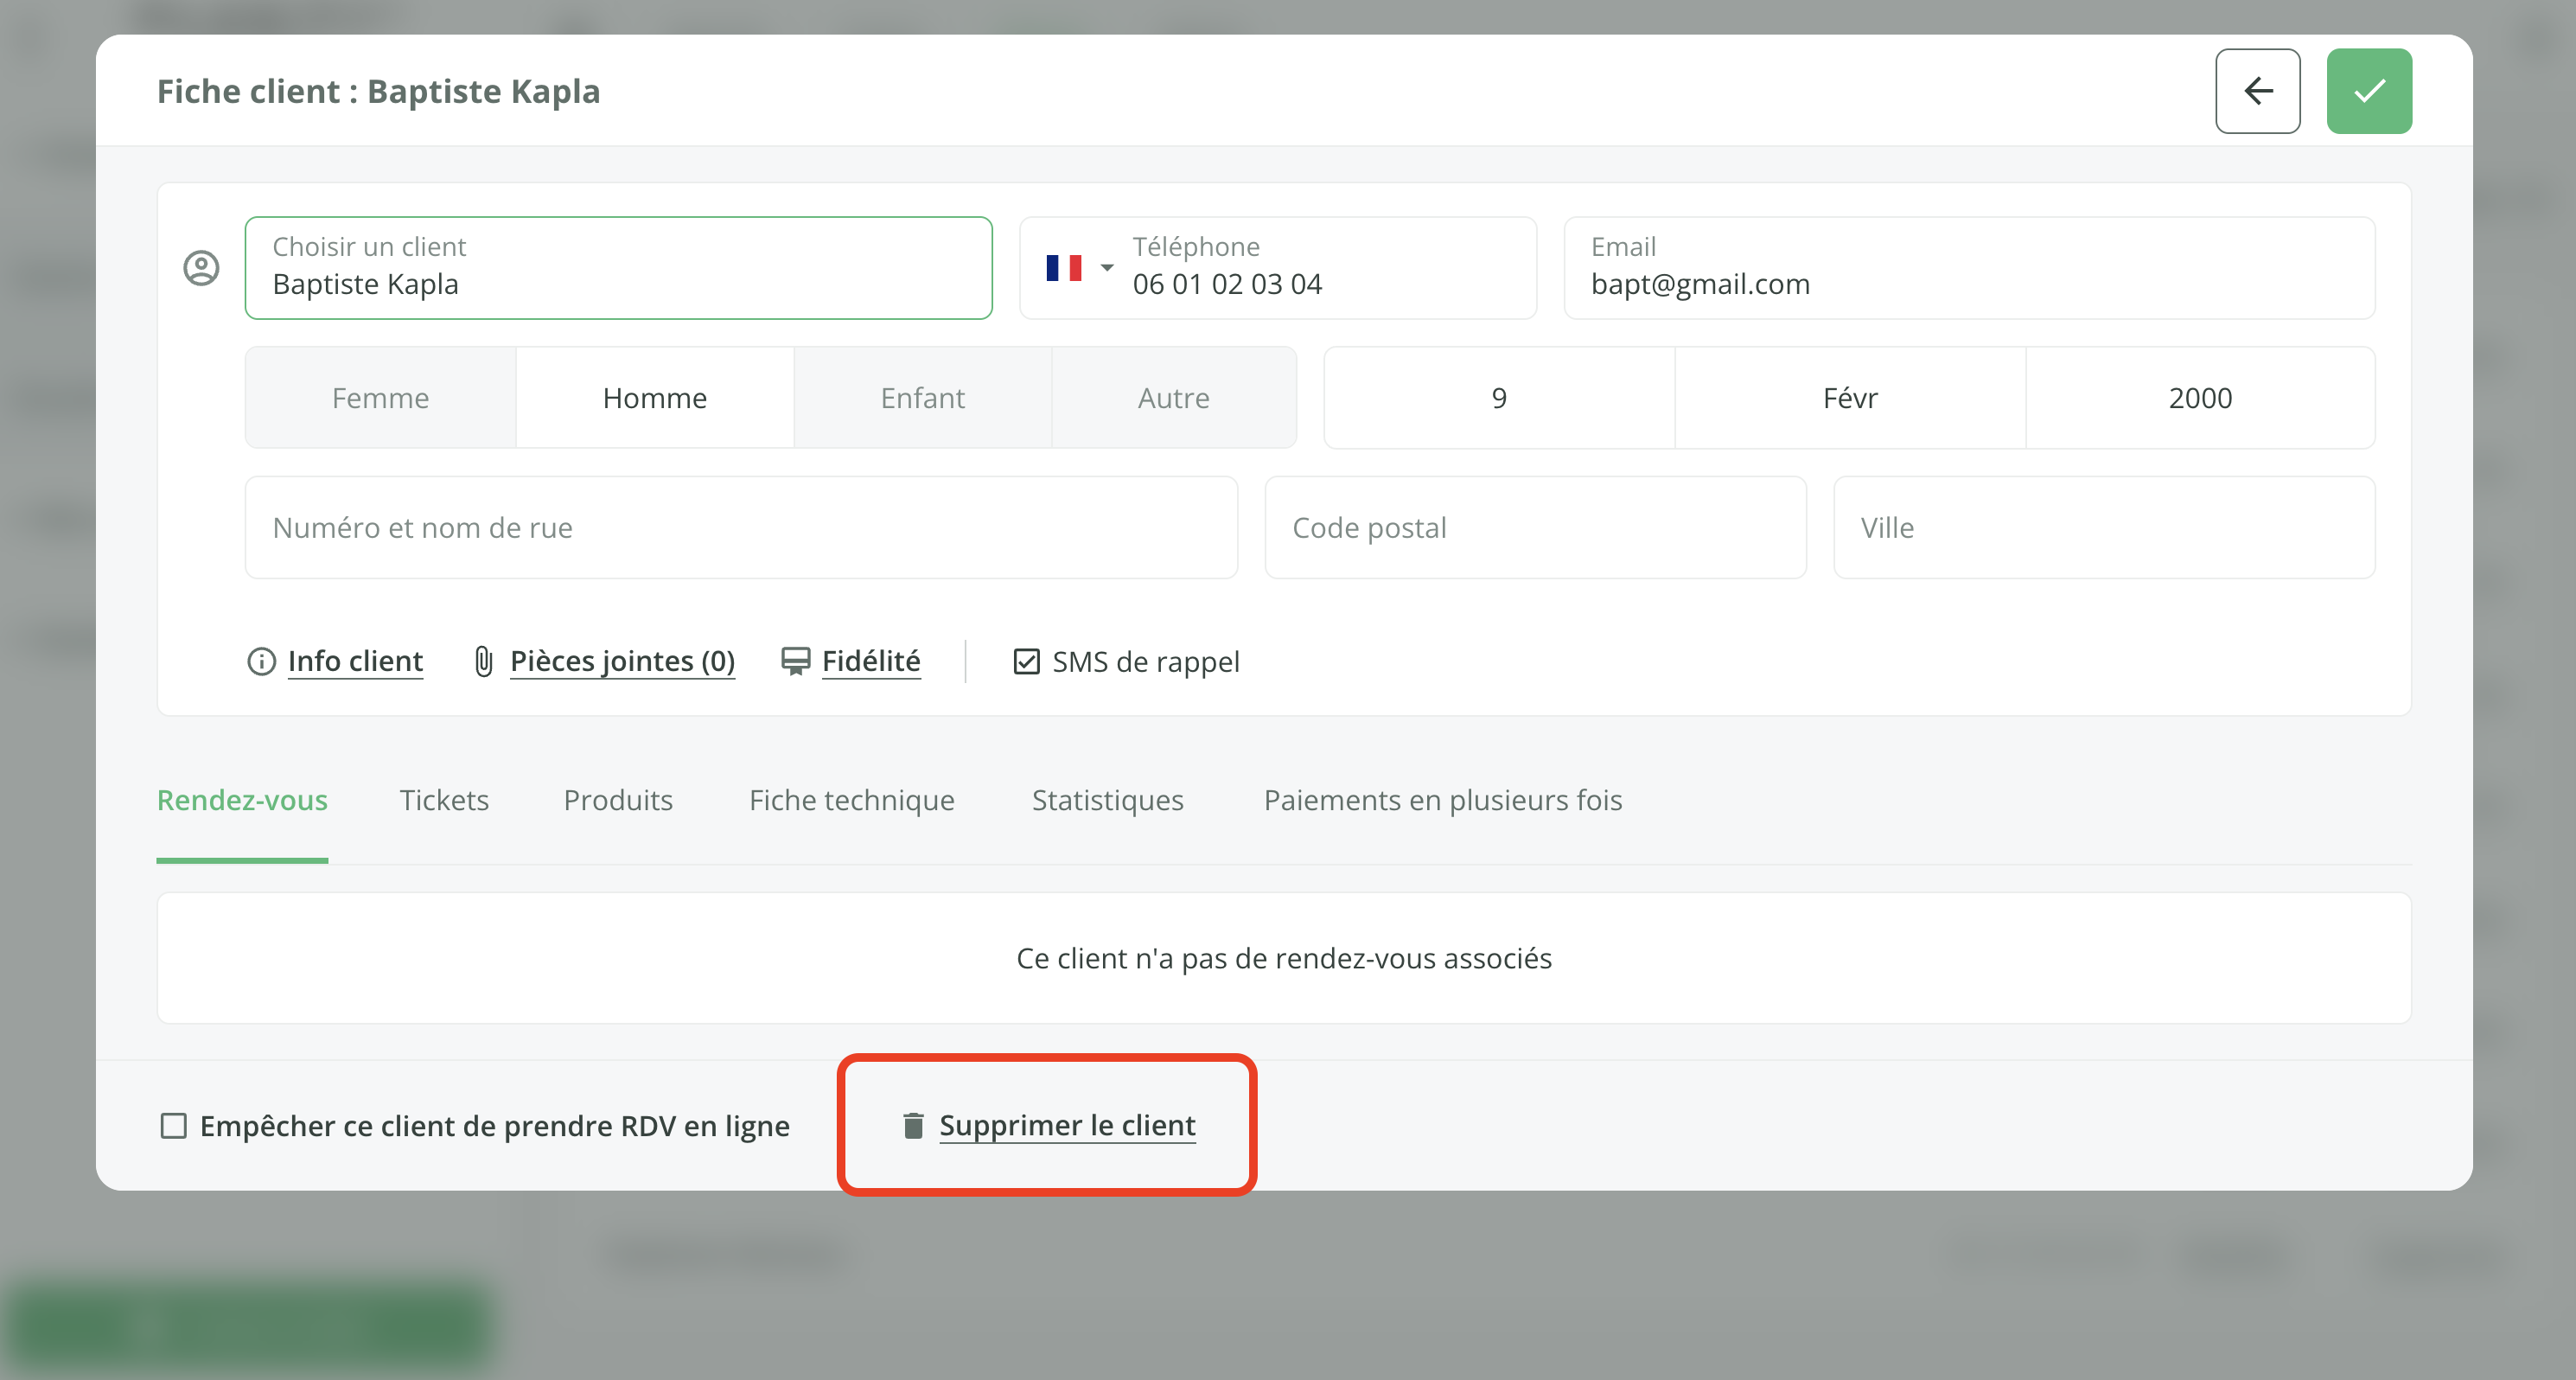Image resolution: width=2576 pixels, height=1380 pixels.
Task: Click the paperclip attachments icon
Action: [483, 661]
